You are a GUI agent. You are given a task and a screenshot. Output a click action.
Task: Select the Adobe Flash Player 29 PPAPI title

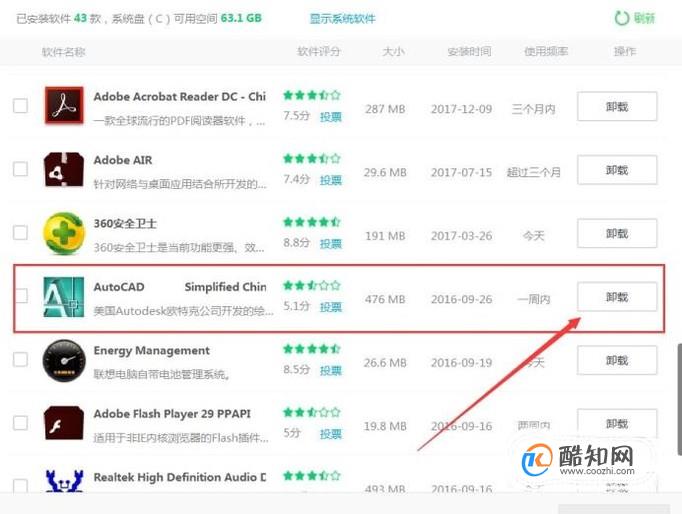172,414
